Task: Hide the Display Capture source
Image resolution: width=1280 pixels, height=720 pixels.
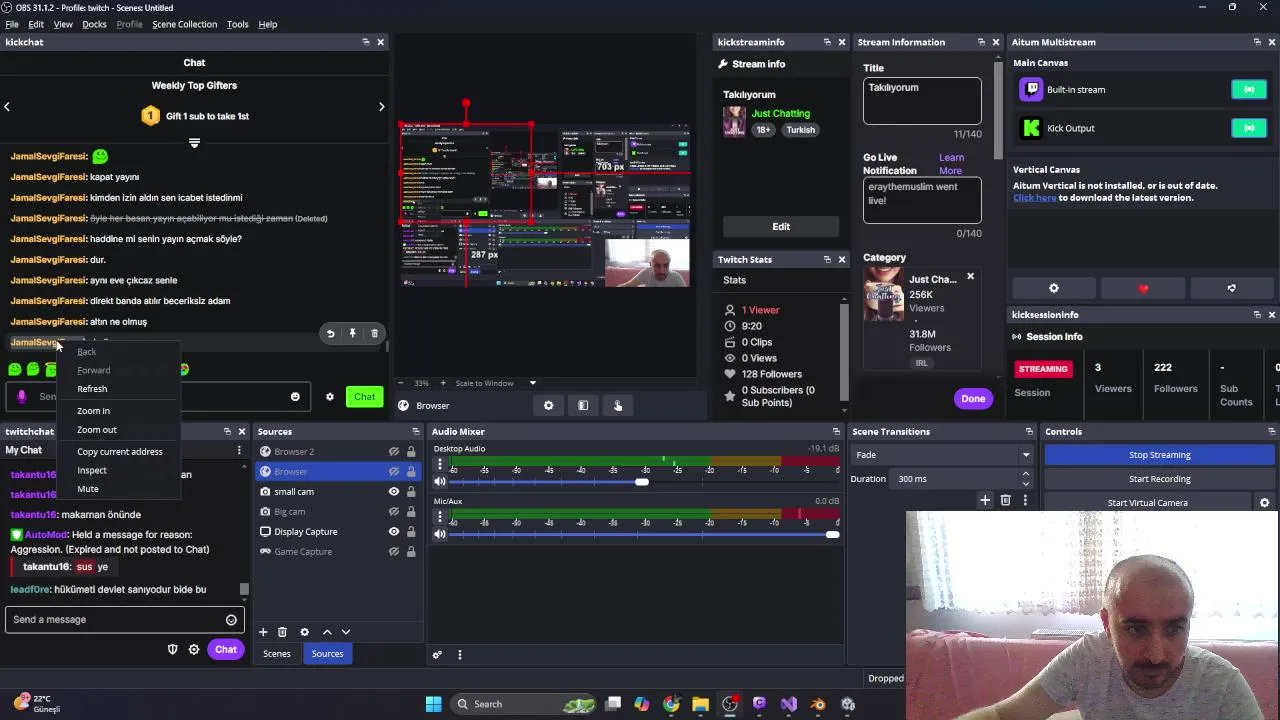Action: [x=394, y=532]
